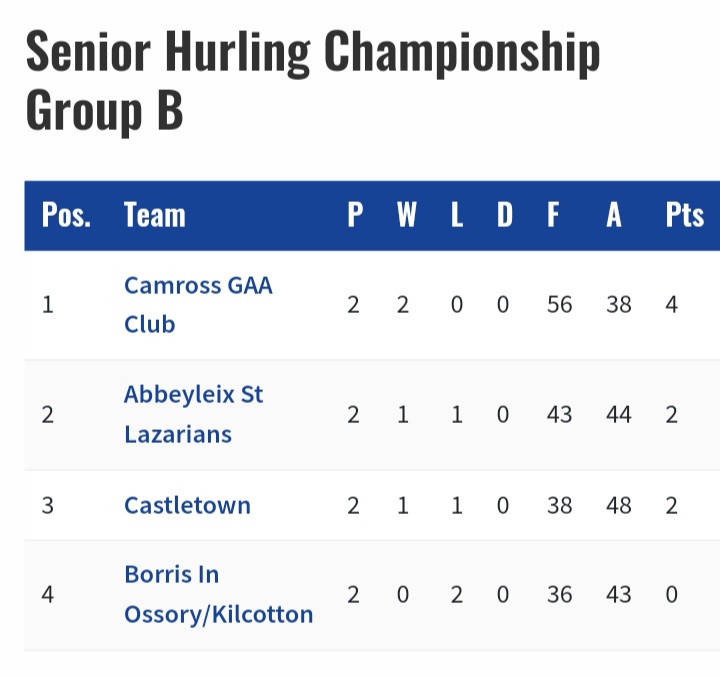Click the Team column header
Screen dimensions: 720x678
pyautogui.click(x=155, y=215)
